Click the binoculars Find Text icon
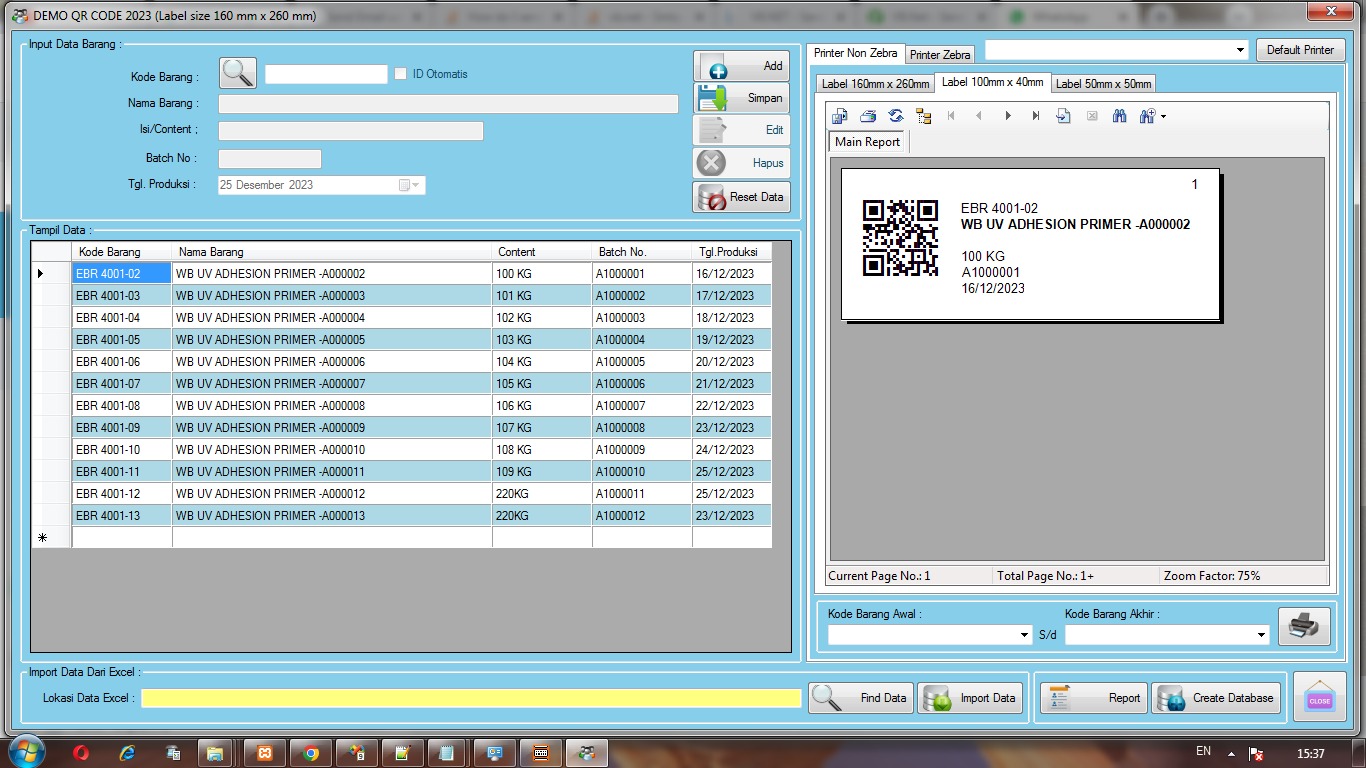This screenshot has height=768, width=1366. click(1119, 116)
